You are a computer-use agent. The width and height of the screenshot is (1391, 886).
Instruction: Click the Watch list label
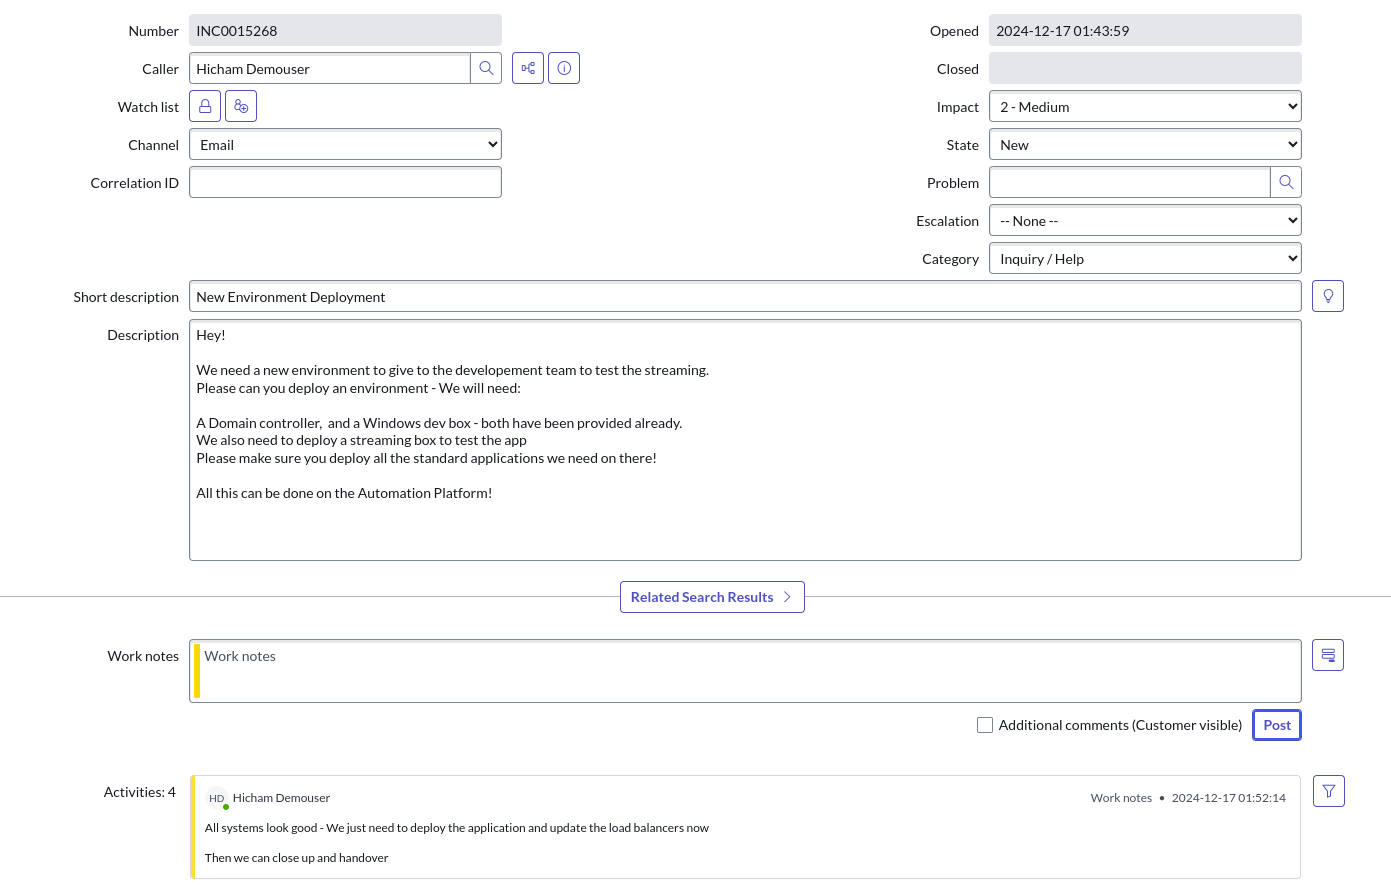pyautogui.click(x=148, y=107)
